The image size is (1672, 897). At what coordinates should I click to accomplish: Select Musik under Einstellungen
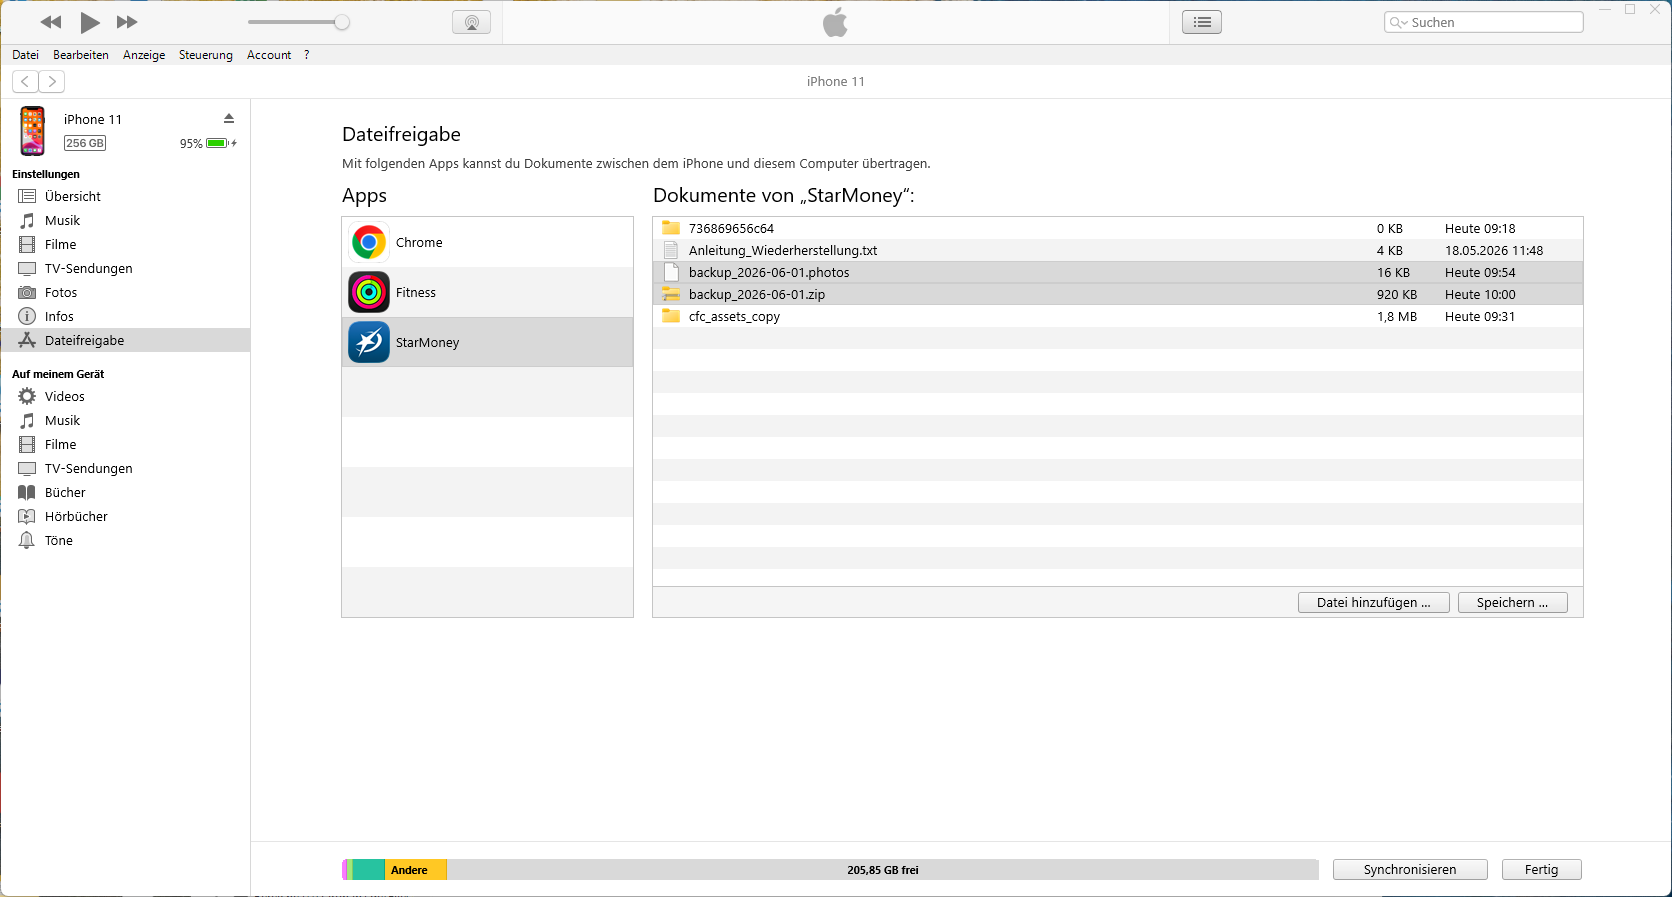pos(125,220)
